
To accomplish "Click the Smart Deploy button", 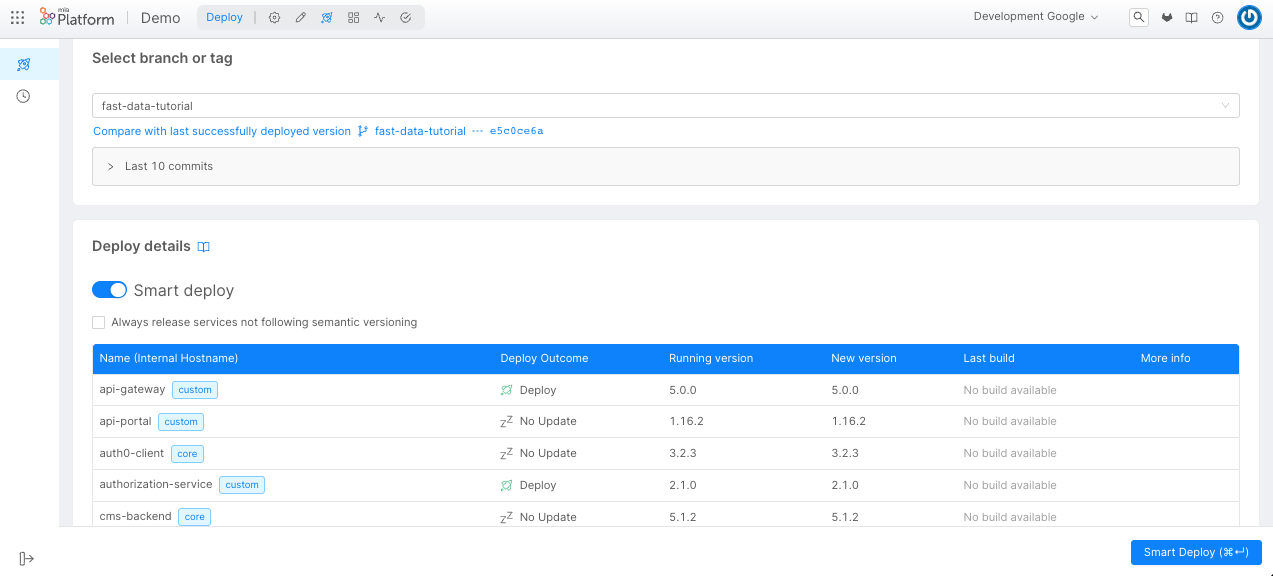I will pos(1195,552).
